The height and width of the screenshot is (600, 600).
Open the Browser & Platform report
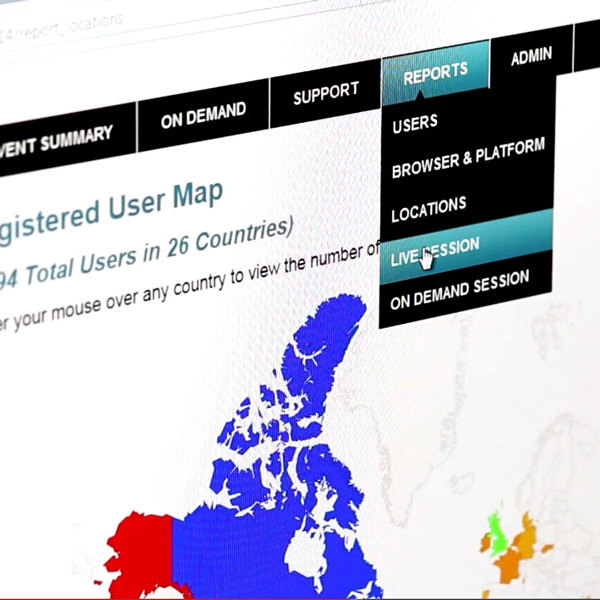(x=467, y=159)
